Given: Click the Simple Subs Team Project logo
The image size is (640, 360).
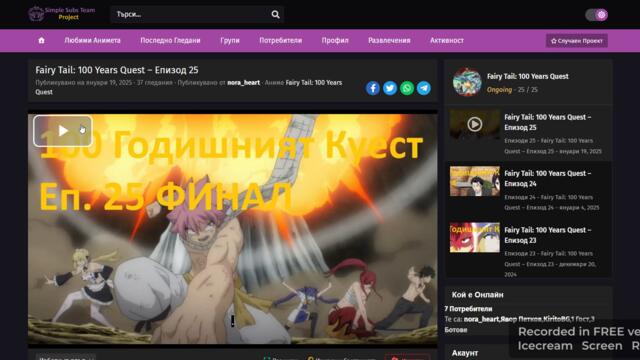Looking at the screenshot, I should click(x=62, y=14).
